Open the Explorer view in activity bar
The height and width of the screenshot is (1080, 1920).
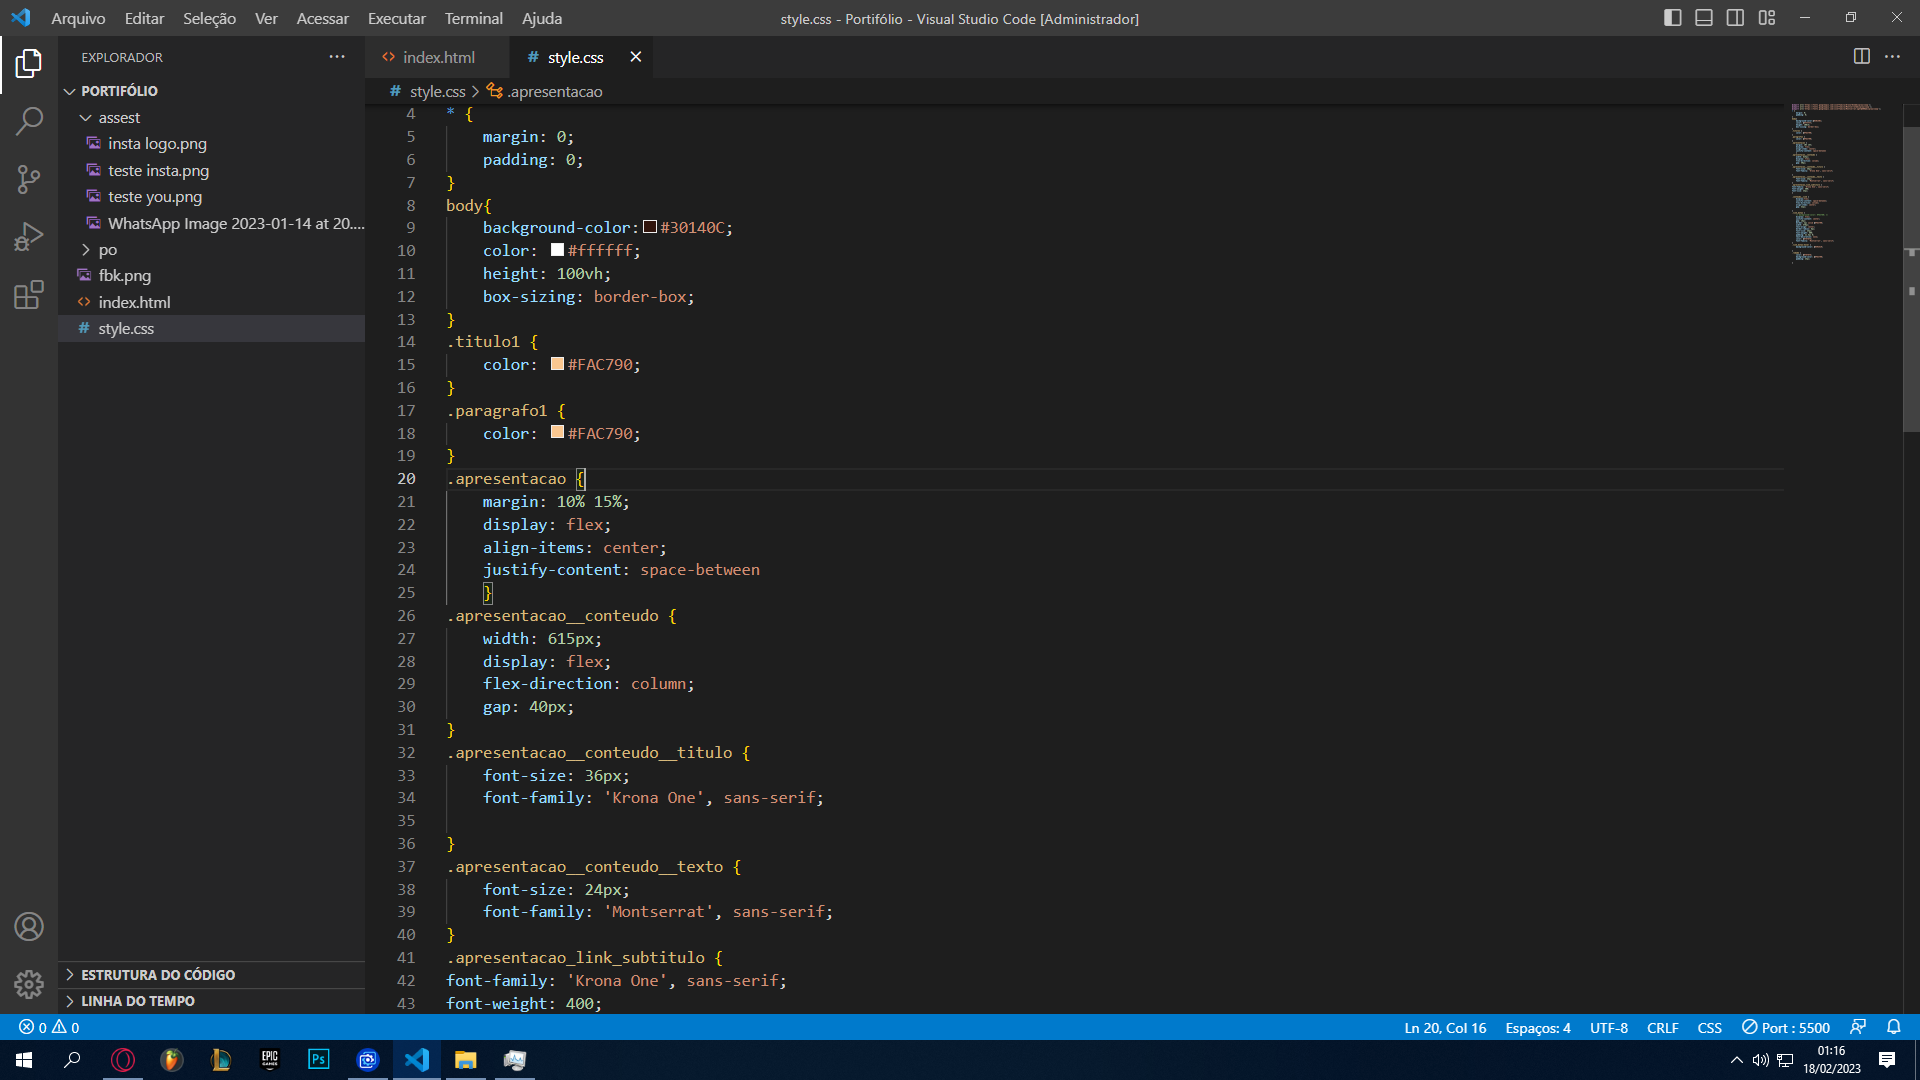click(x=29, y=64)
